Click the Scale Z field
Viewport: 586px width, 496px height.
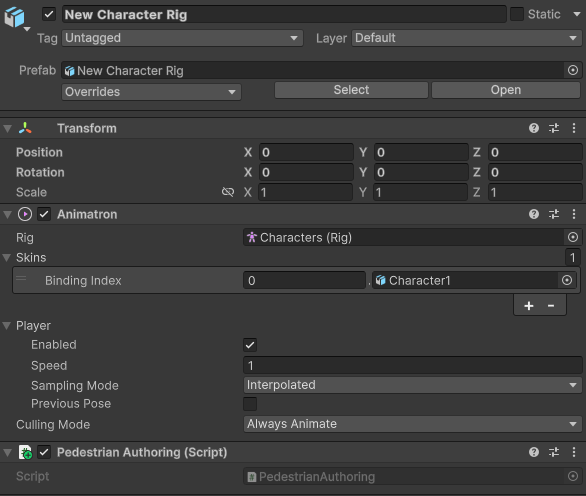(x=535, y=192)
